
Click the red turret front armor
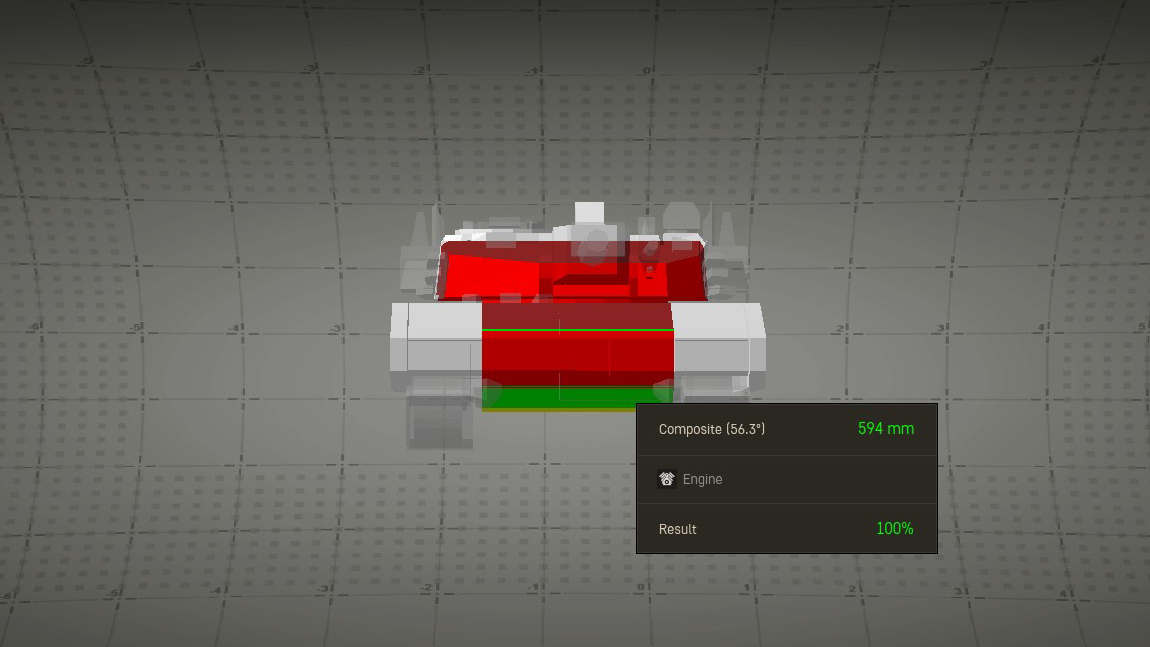coord(571,271)
